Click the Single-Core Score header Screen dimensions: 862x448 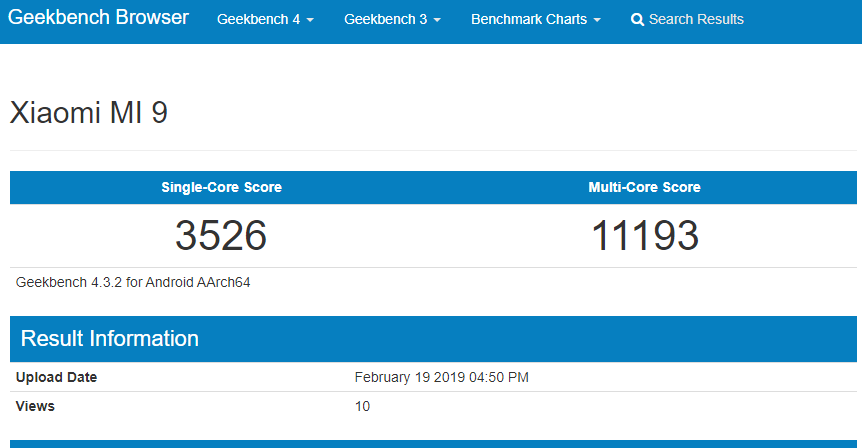222,187
